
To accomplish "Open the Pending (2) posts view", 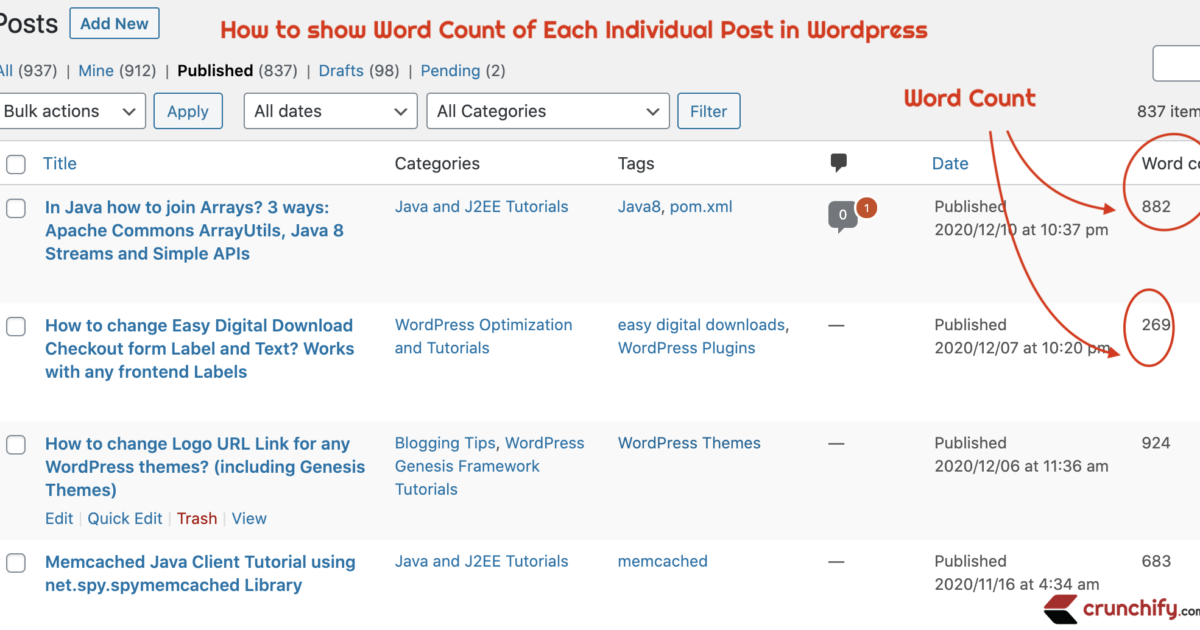I will coord(463,71).
